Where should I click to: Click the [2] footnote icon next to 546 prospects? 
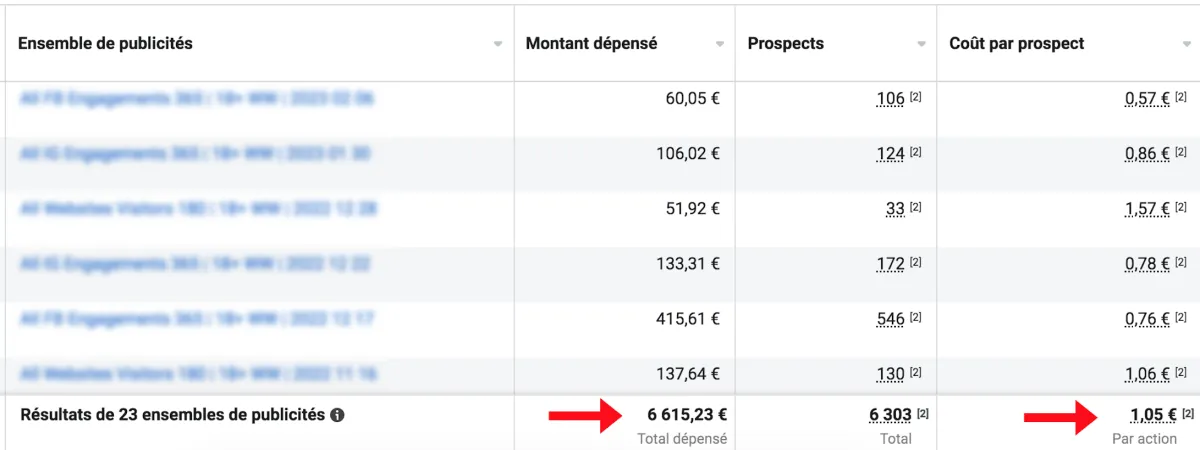coord(916,319)
